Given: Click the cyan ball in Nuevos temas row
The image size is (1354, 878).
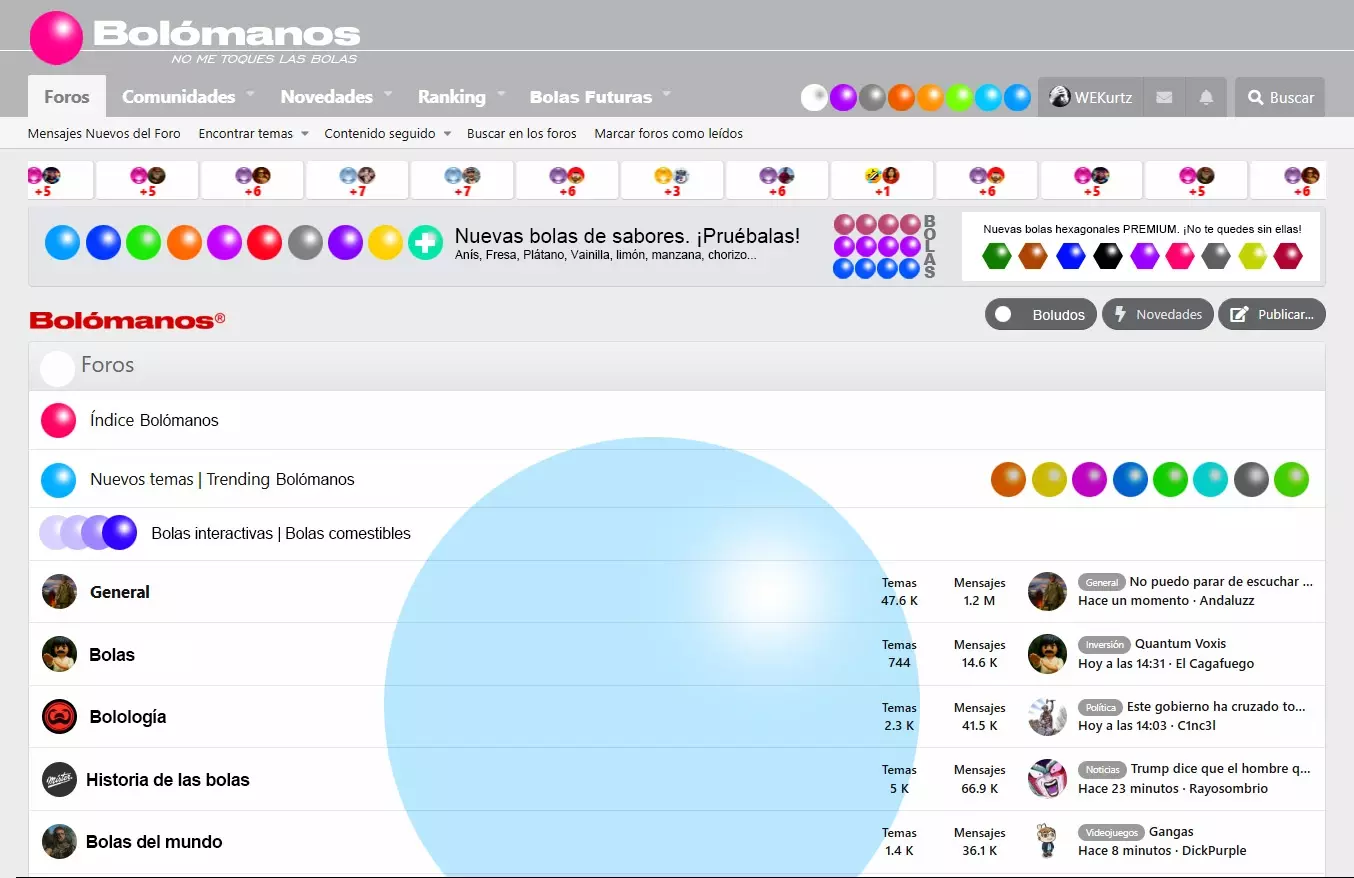Looking at the screenshot, I should pyautogui.click(x=1211, y=479).
